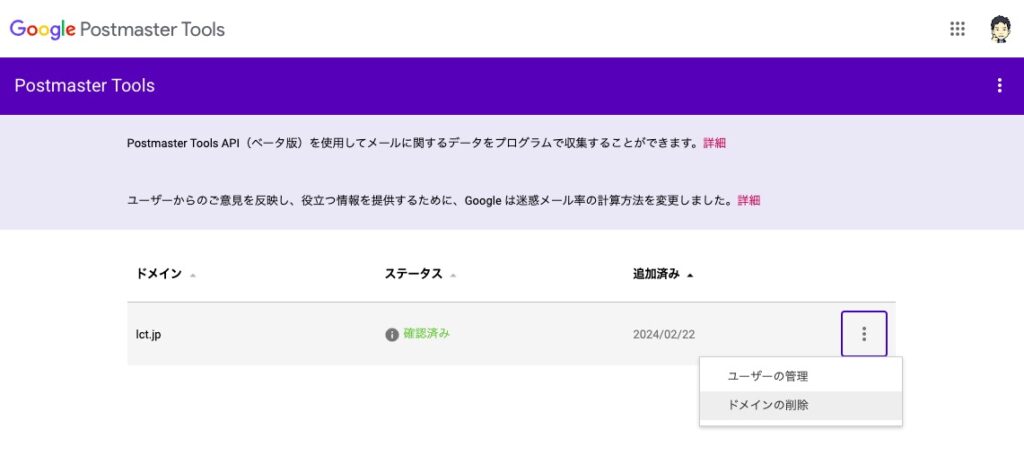Sort by ステータス column arrow
The image size is (1024, 456).
coord(453,275)
